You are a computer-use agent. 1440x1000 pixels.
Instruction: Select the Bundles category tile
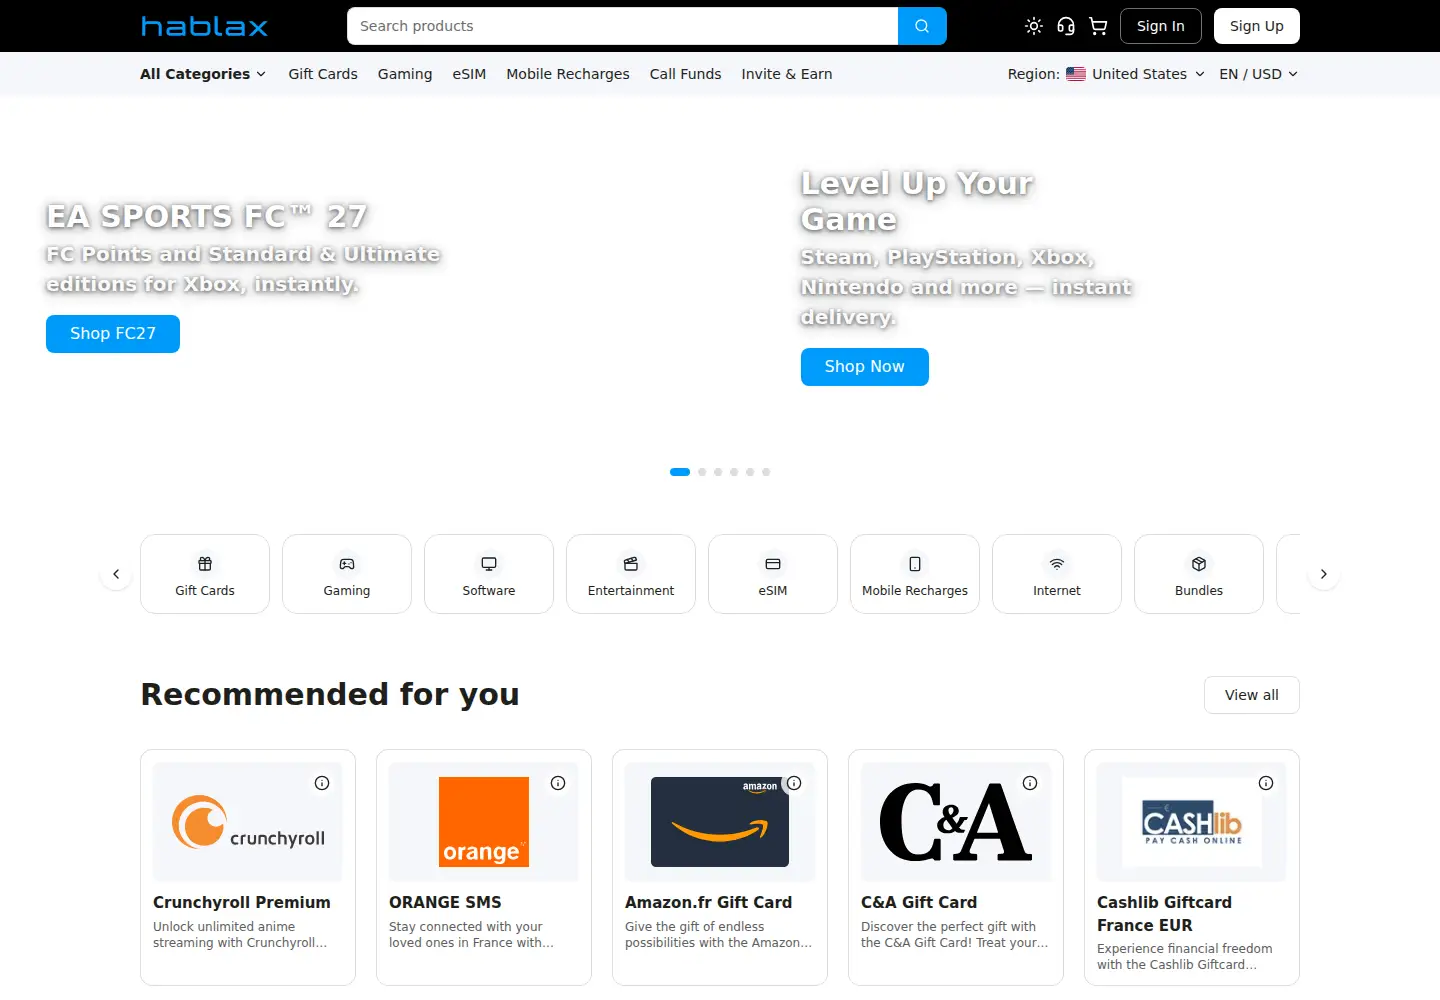click(x=1199, y=574)
